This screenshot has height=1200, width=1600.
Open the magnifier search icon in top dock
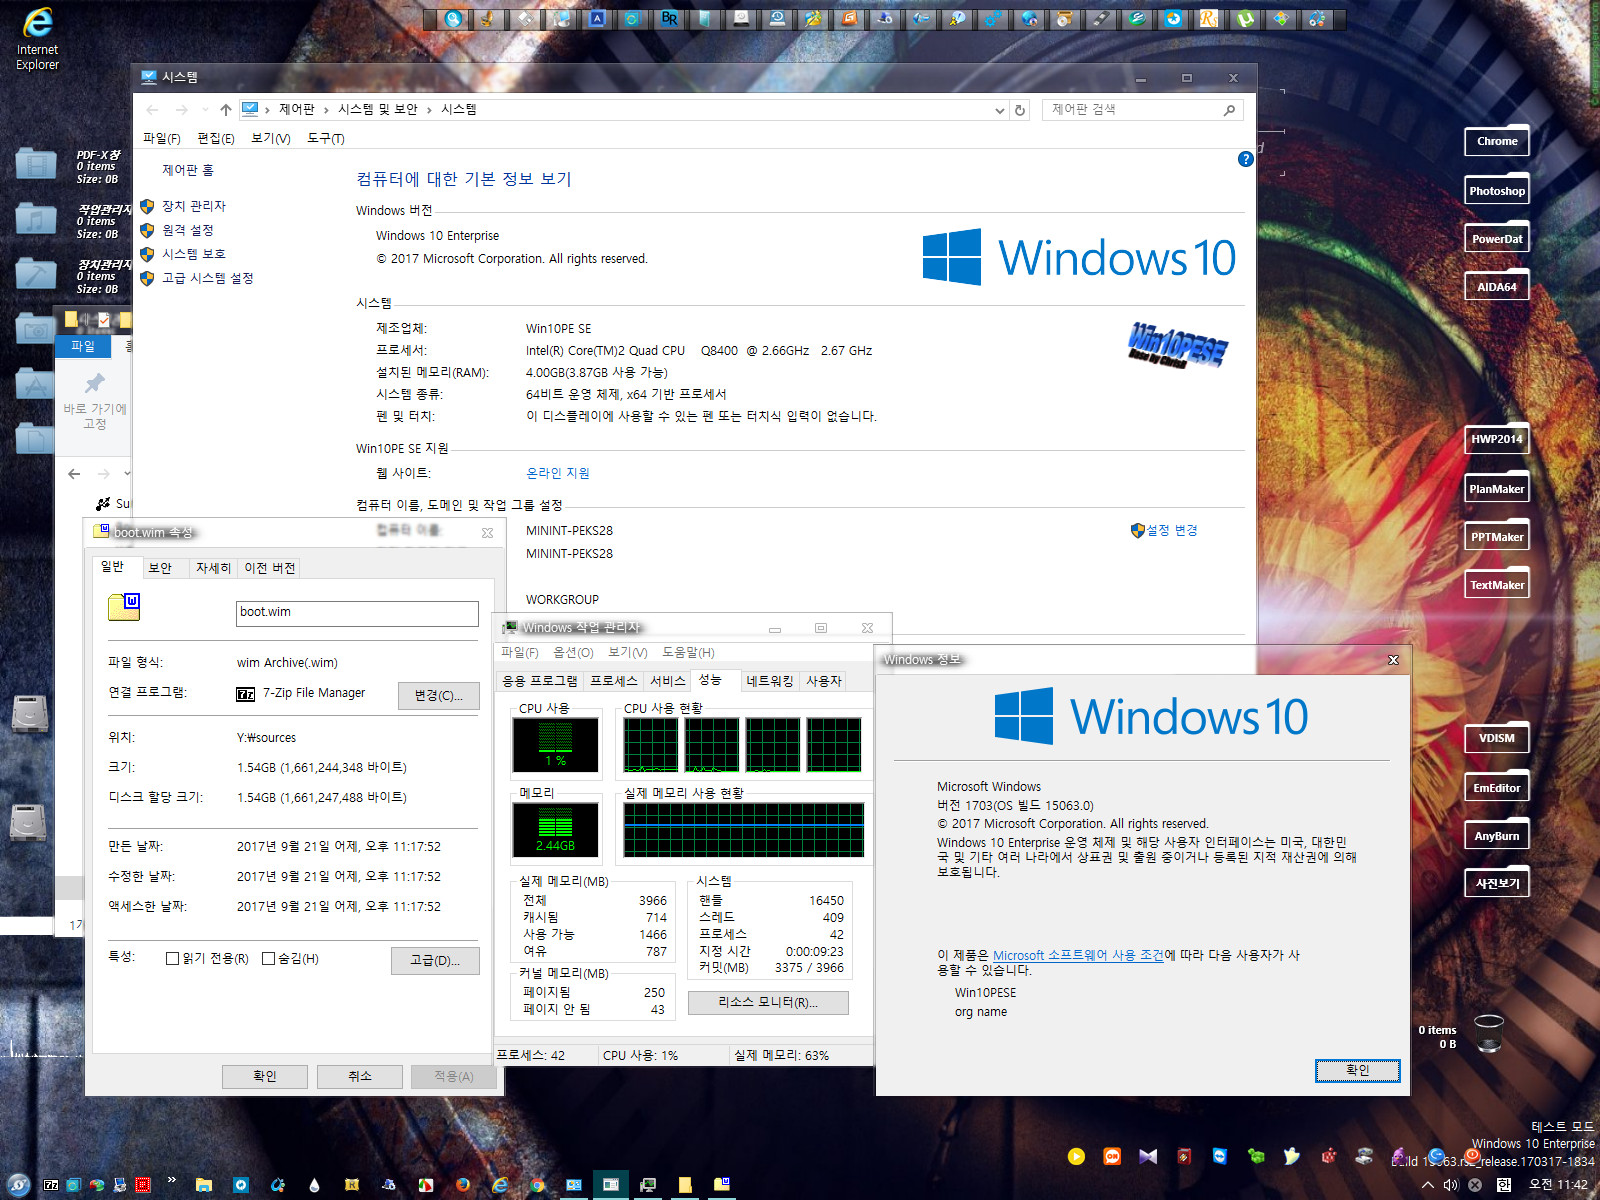pyautogui.click(x=453, y=18)
